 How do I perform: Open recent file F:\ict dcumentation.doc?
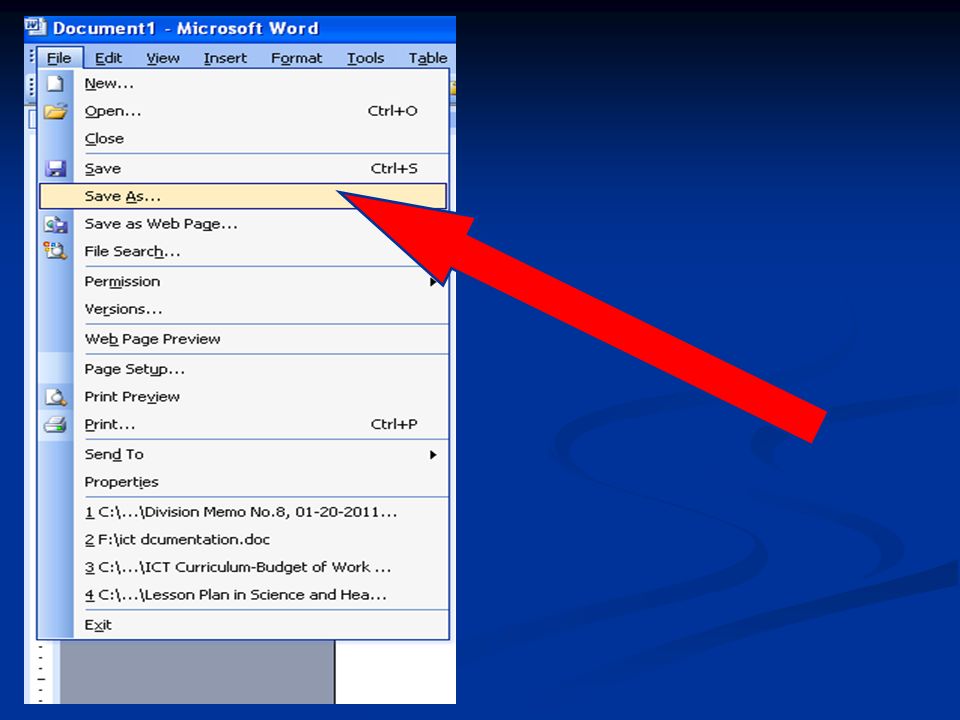click(x=243, y=539)
